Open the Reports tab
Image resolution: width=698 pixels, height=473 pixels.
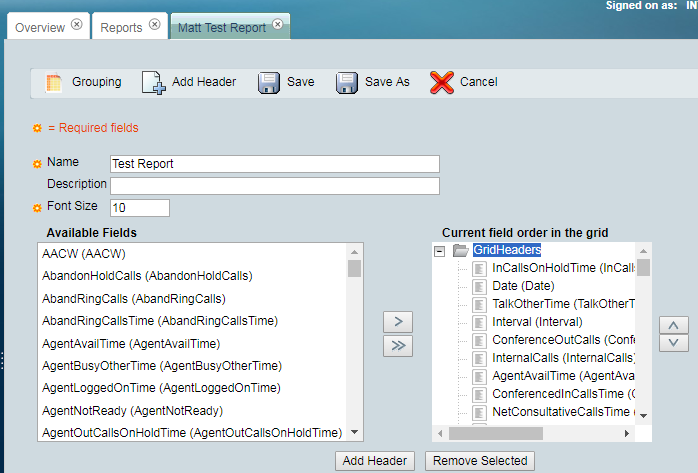(121, 27)
